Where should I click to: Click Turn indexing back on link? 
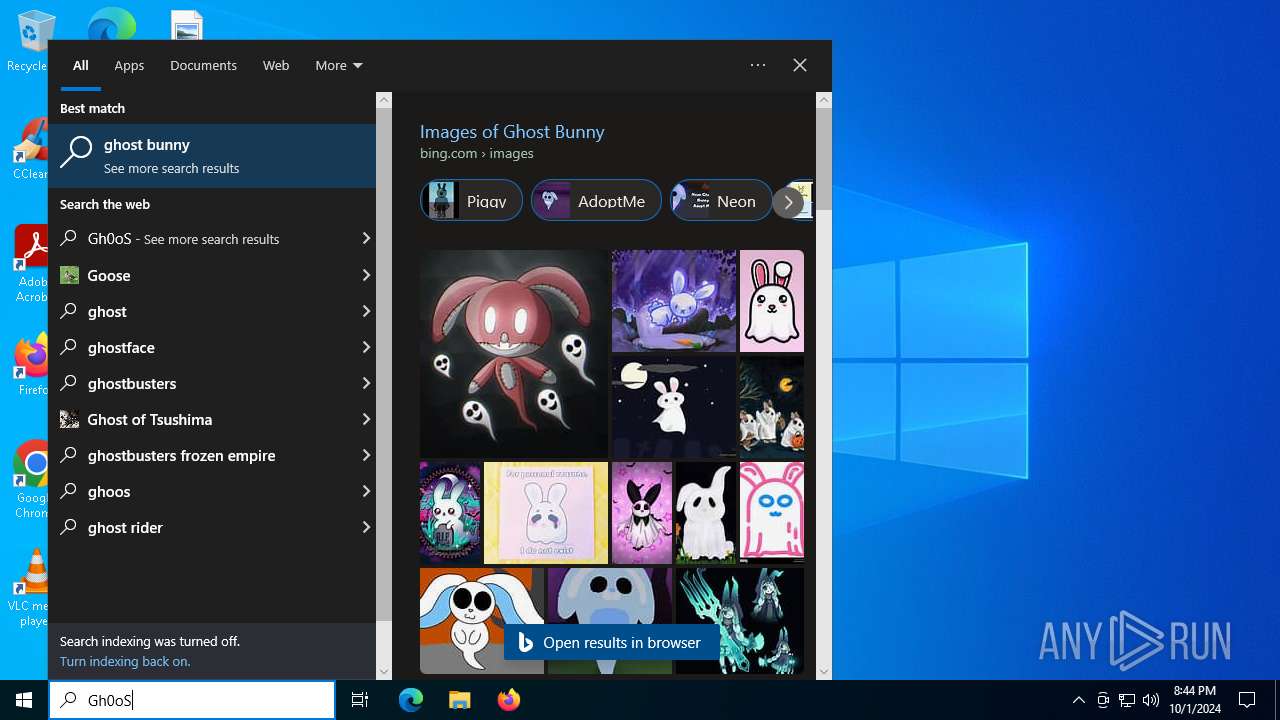(125, 661)
